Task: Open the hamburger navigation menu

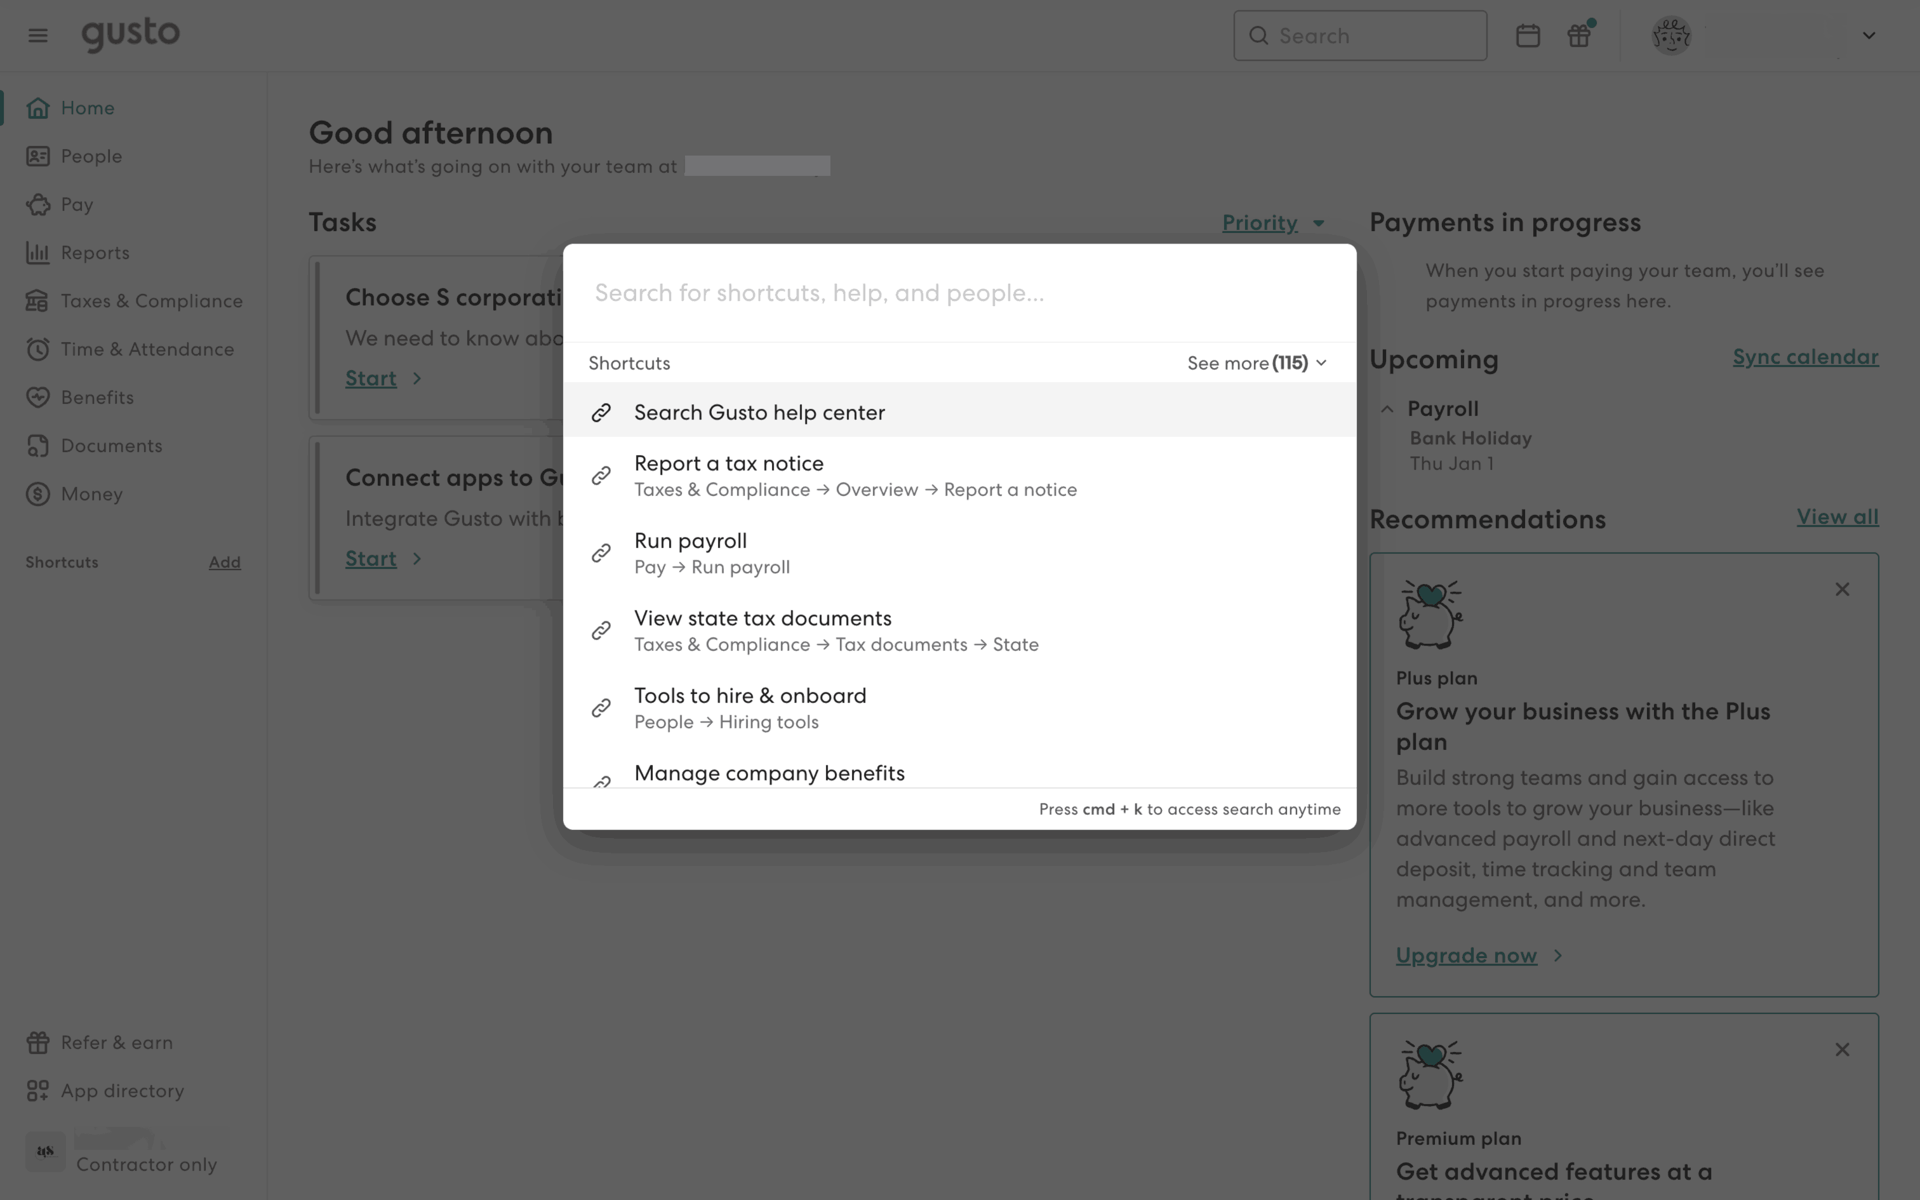Action: 38,36
